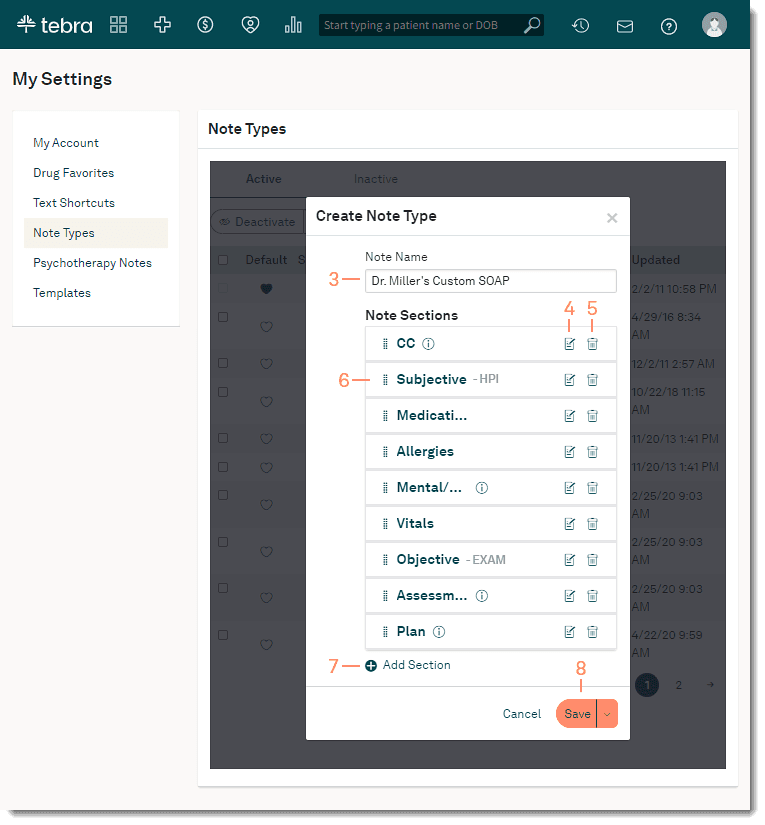Show info for the Plan section
Image resolution: width=765 pixels, height=825 pixels.
(x=439, y=632)
